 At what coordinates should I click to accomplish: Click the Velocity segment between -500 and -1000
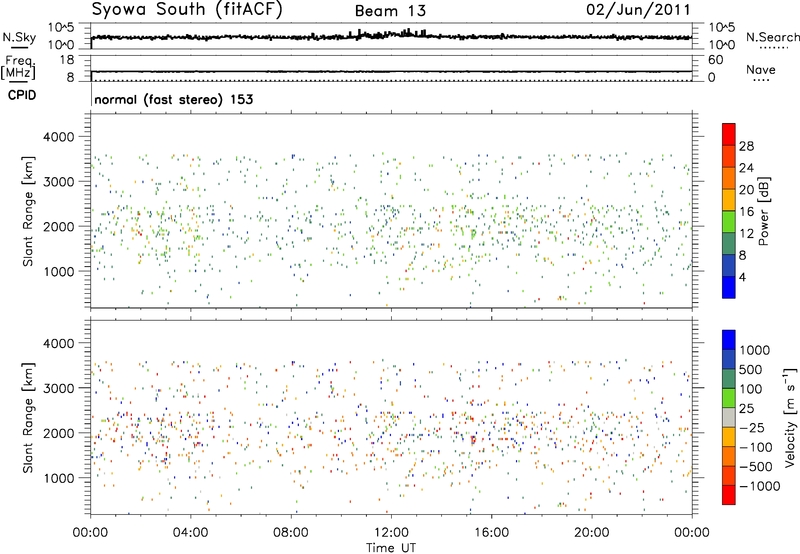[729, 476]
